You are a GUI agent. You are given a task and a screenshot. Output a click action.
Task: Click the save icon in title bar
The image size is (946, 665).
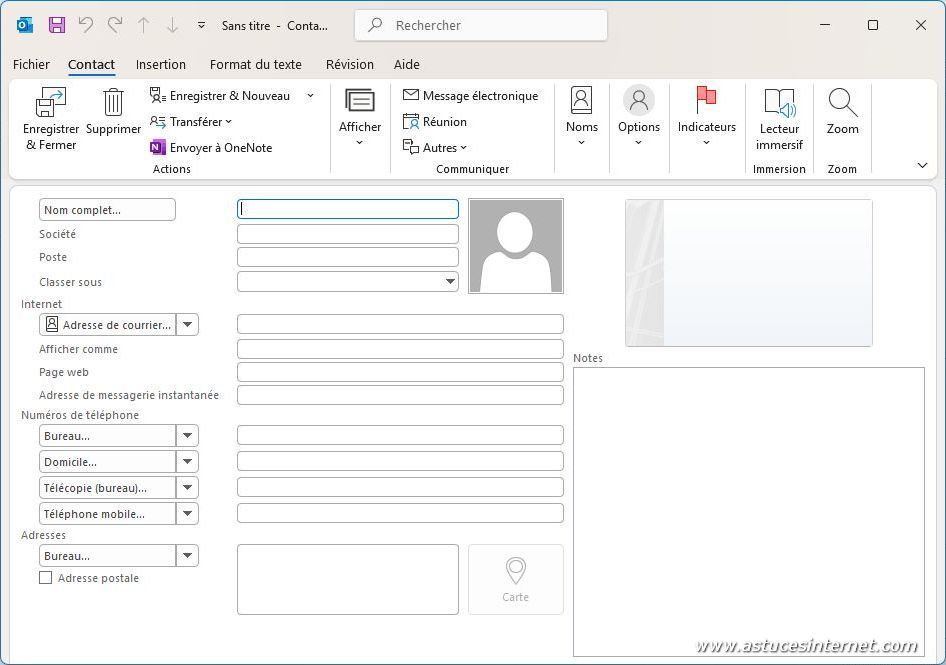click(57, 25)
